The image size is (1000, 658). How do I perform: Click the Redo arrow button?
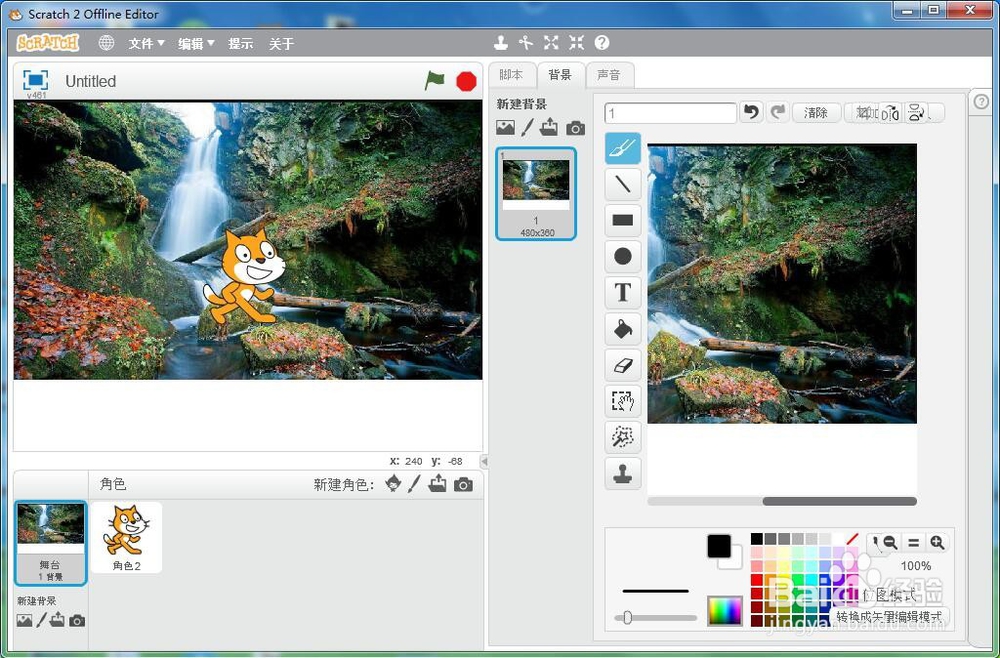[x=777, y=112]
